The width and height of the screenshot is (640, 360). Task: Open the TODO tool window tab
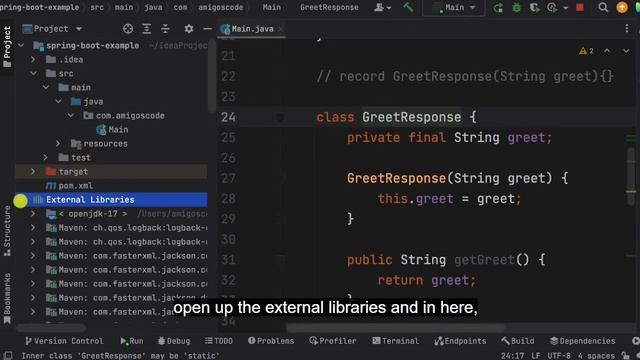219,341
